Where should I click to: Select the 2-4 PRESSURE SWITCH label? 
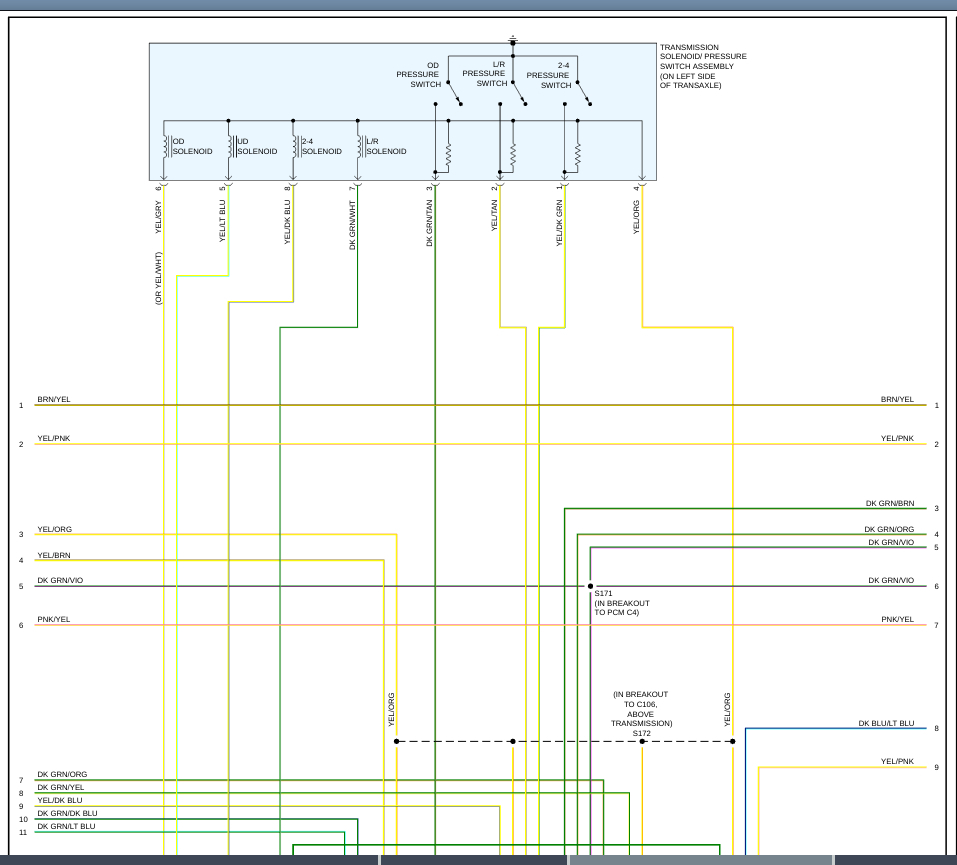(548, 75)
